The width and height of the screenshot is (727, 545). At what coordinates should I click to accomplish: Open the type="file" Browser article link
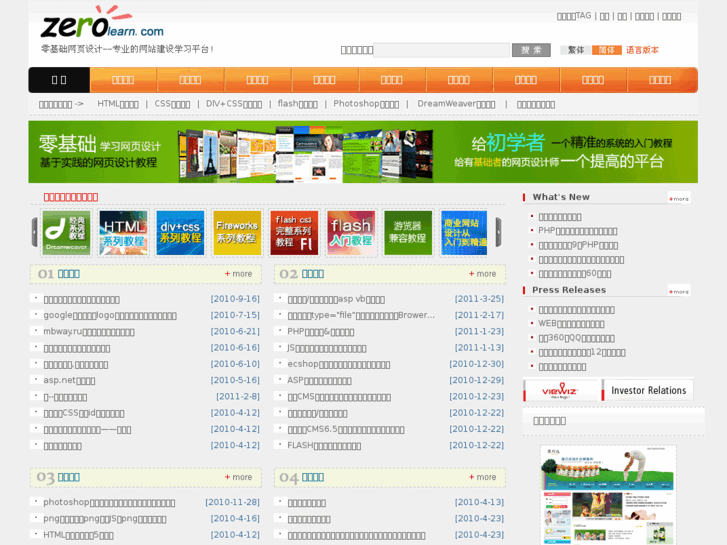click(361, 315)
